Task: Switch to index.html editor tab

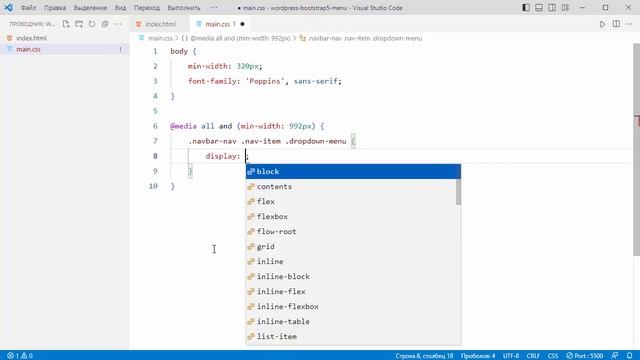Action: click(x=160, y=24)
